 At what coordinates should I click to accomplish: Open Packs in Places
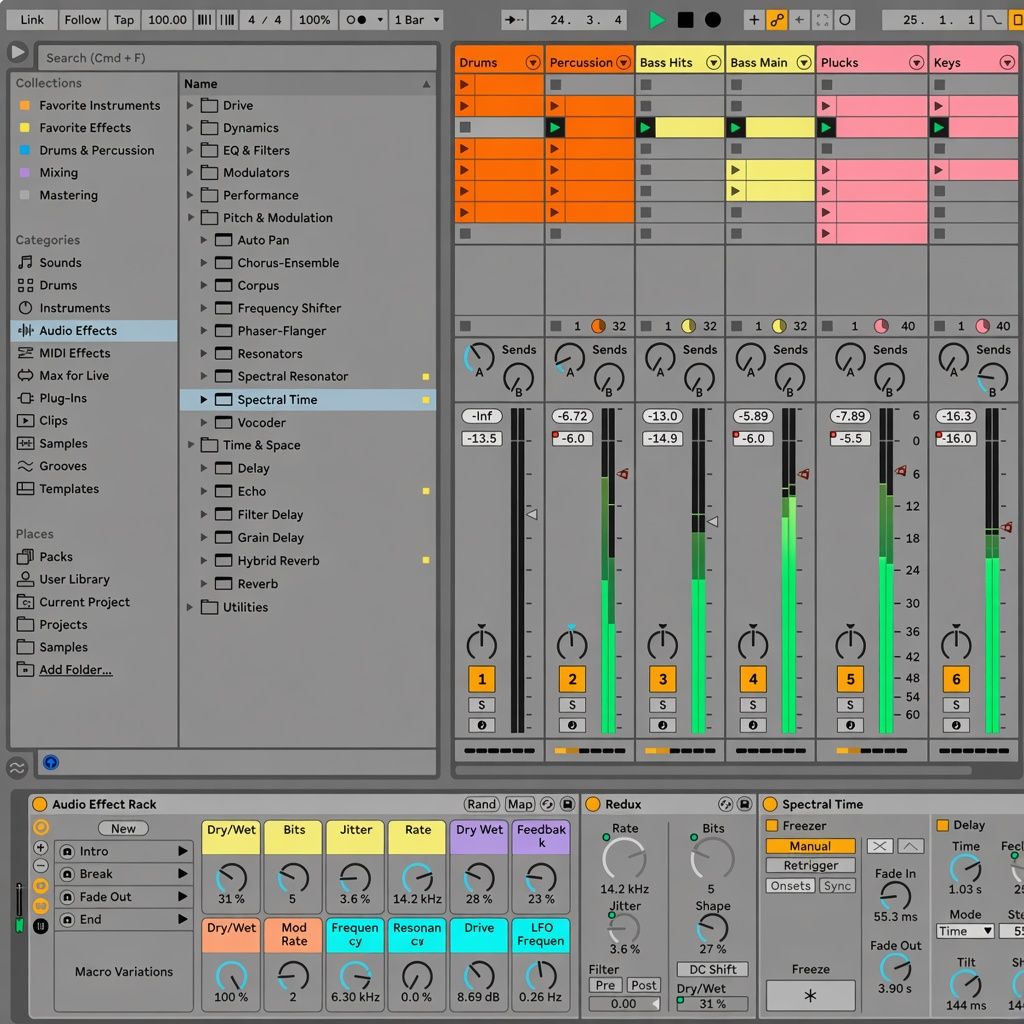coord(56,557)
